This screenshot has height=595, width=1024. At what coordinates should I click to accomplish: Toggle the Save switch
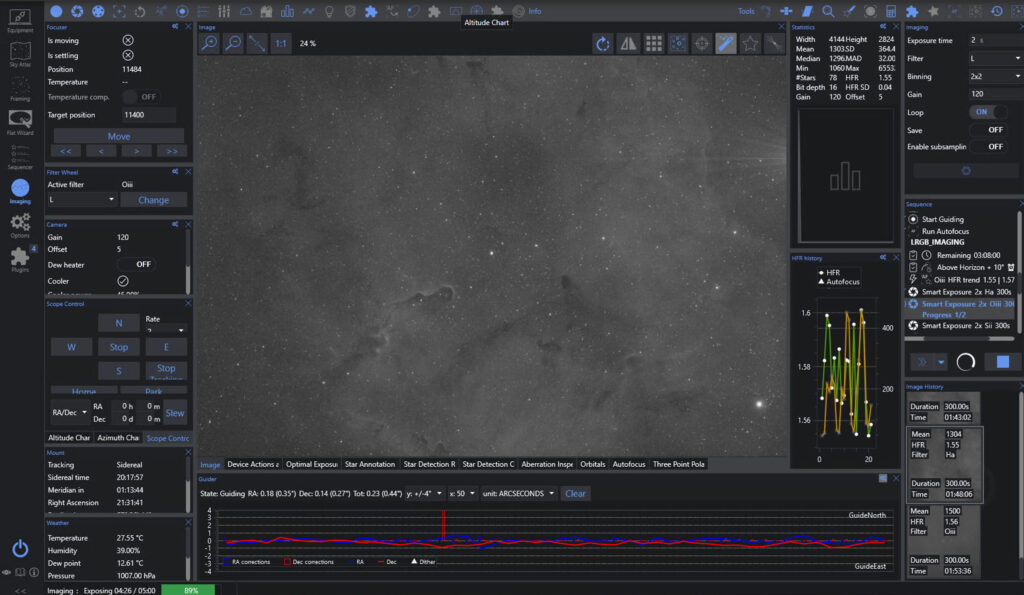[x=988, y=129]
